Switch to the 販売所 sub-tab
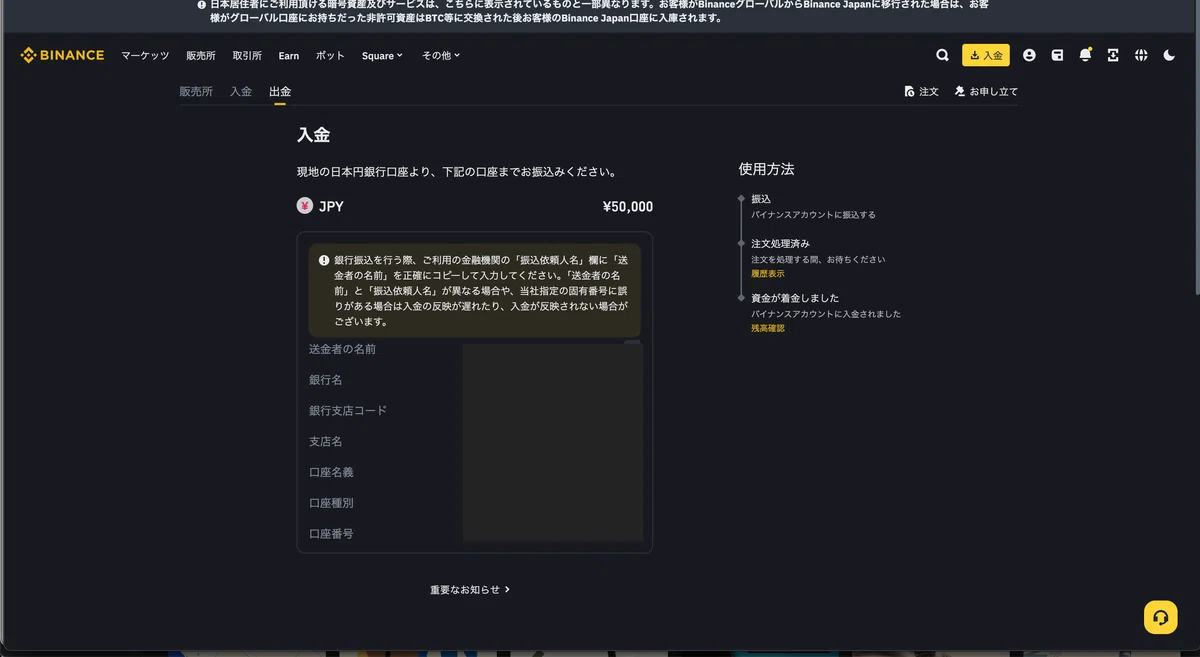The image size is (1200, 657). point(196,91)
